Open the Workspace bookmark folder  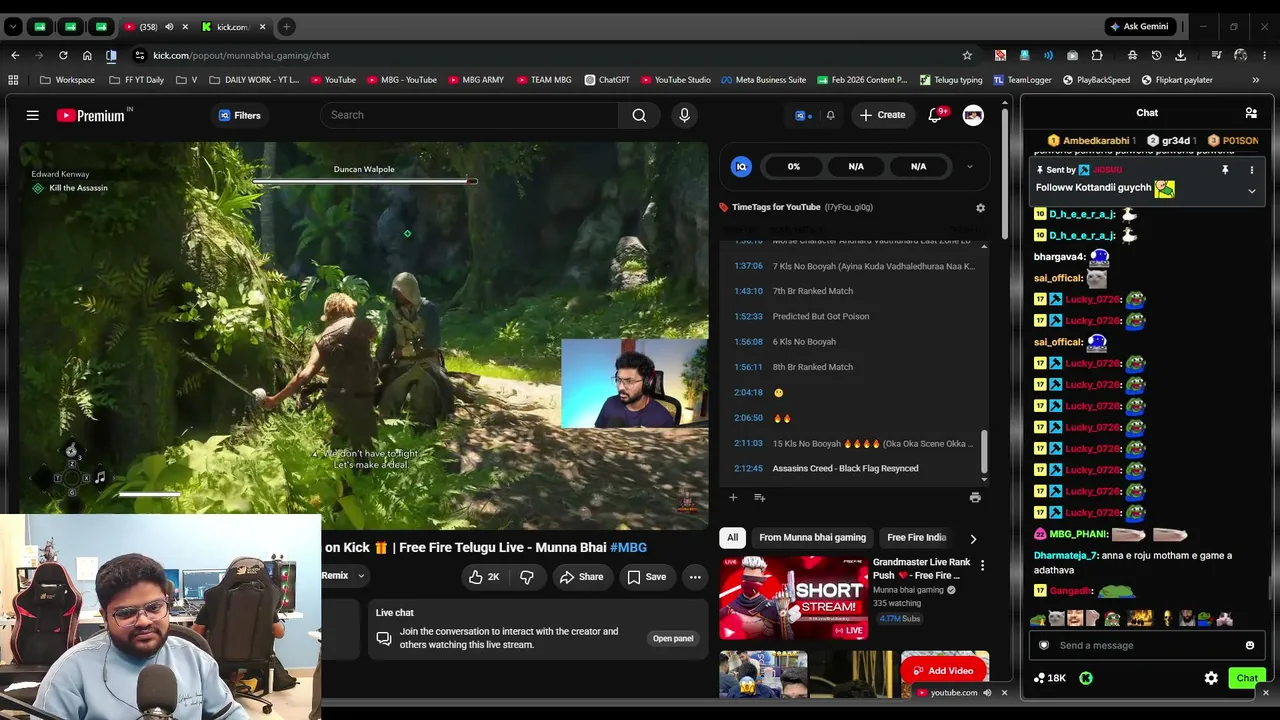pyautogui.click(x=68, y=80)
